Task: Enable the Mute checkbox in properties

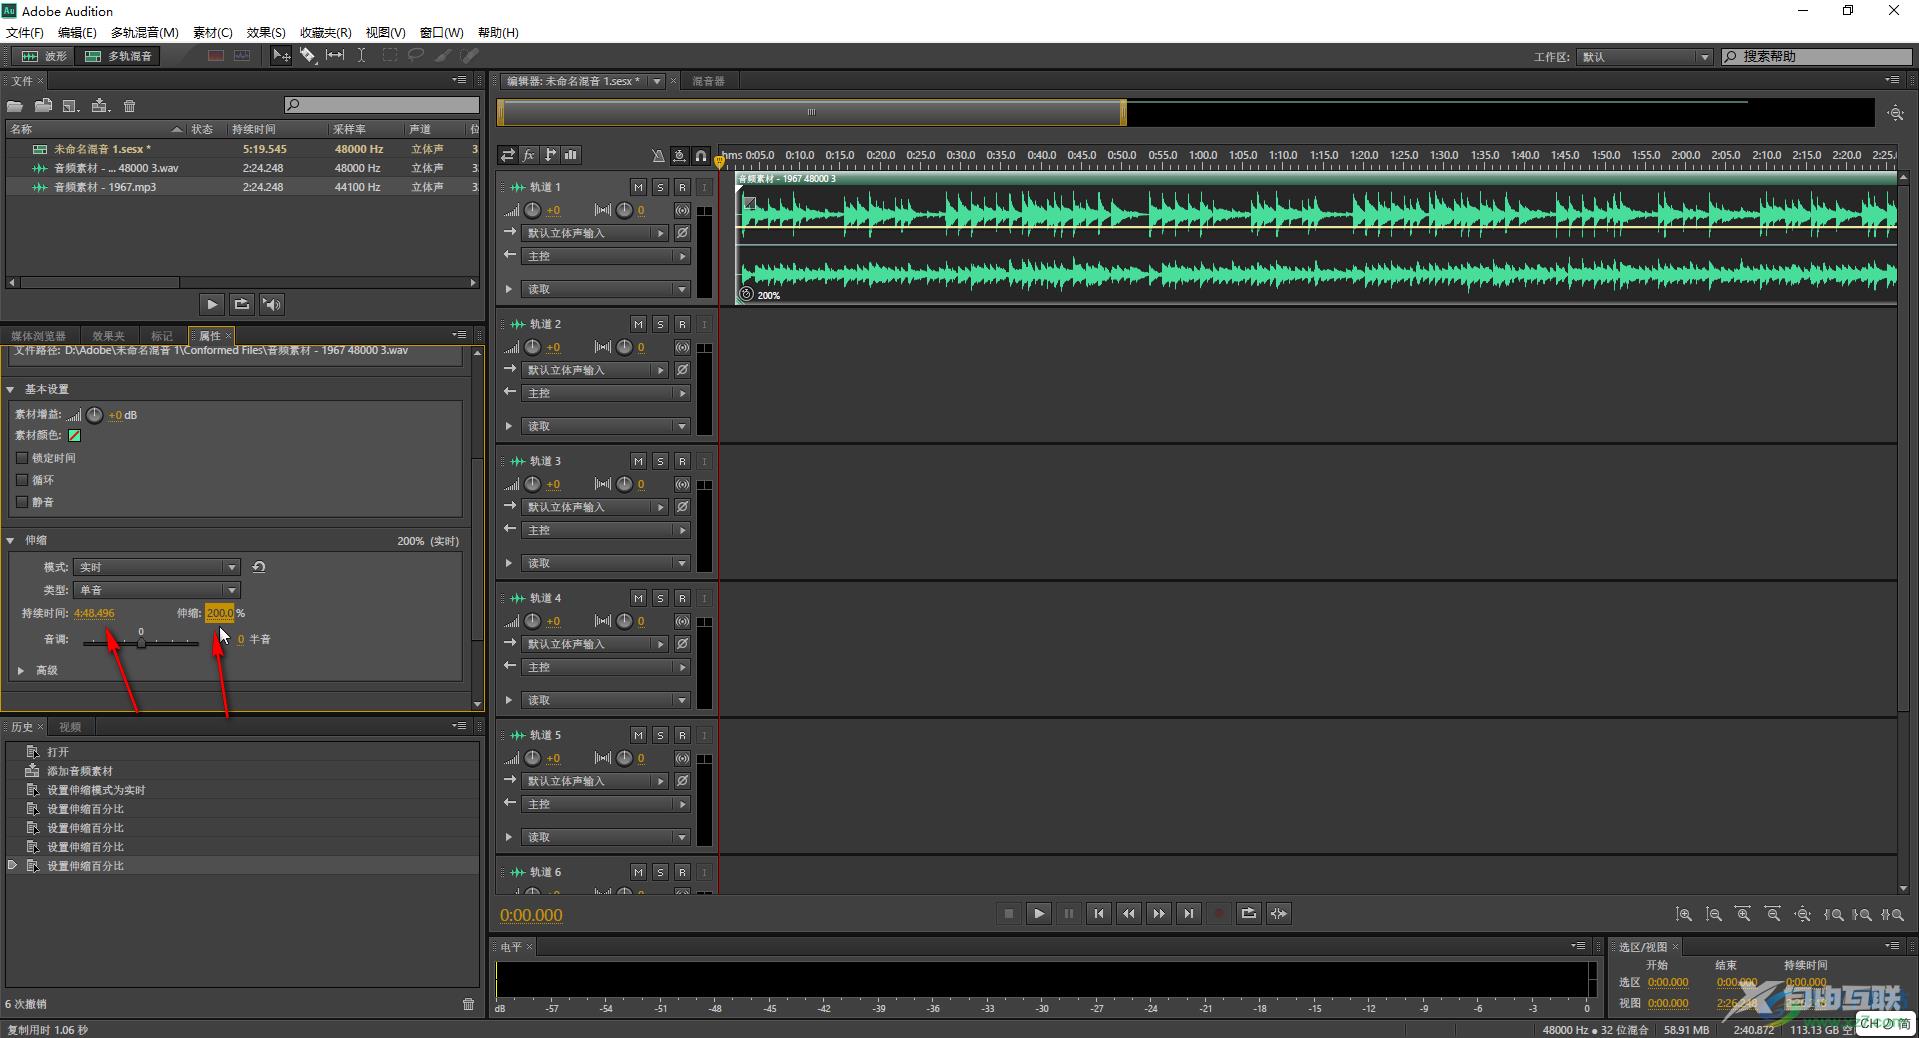Action: [22, 502]
